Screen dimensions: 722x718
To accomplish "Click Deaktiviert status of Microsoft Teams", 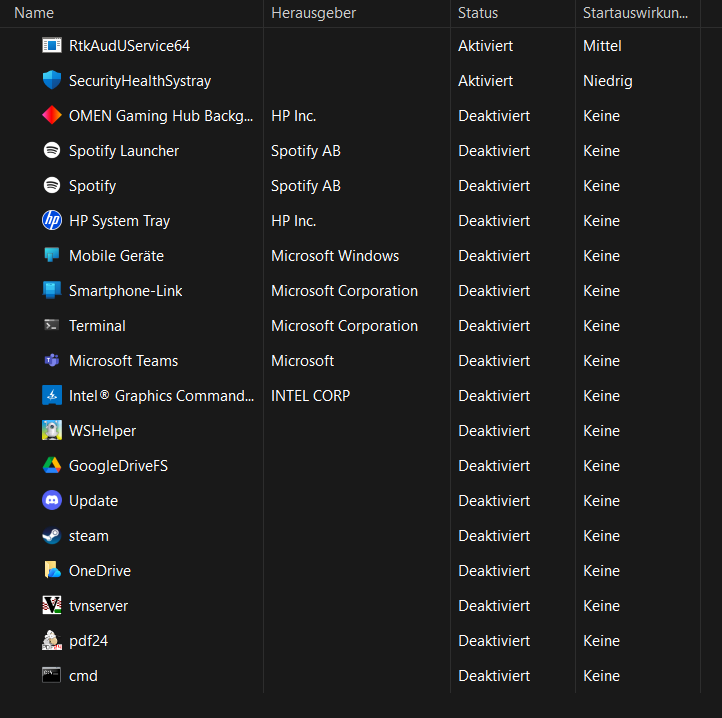I will (x=494, y=361).
